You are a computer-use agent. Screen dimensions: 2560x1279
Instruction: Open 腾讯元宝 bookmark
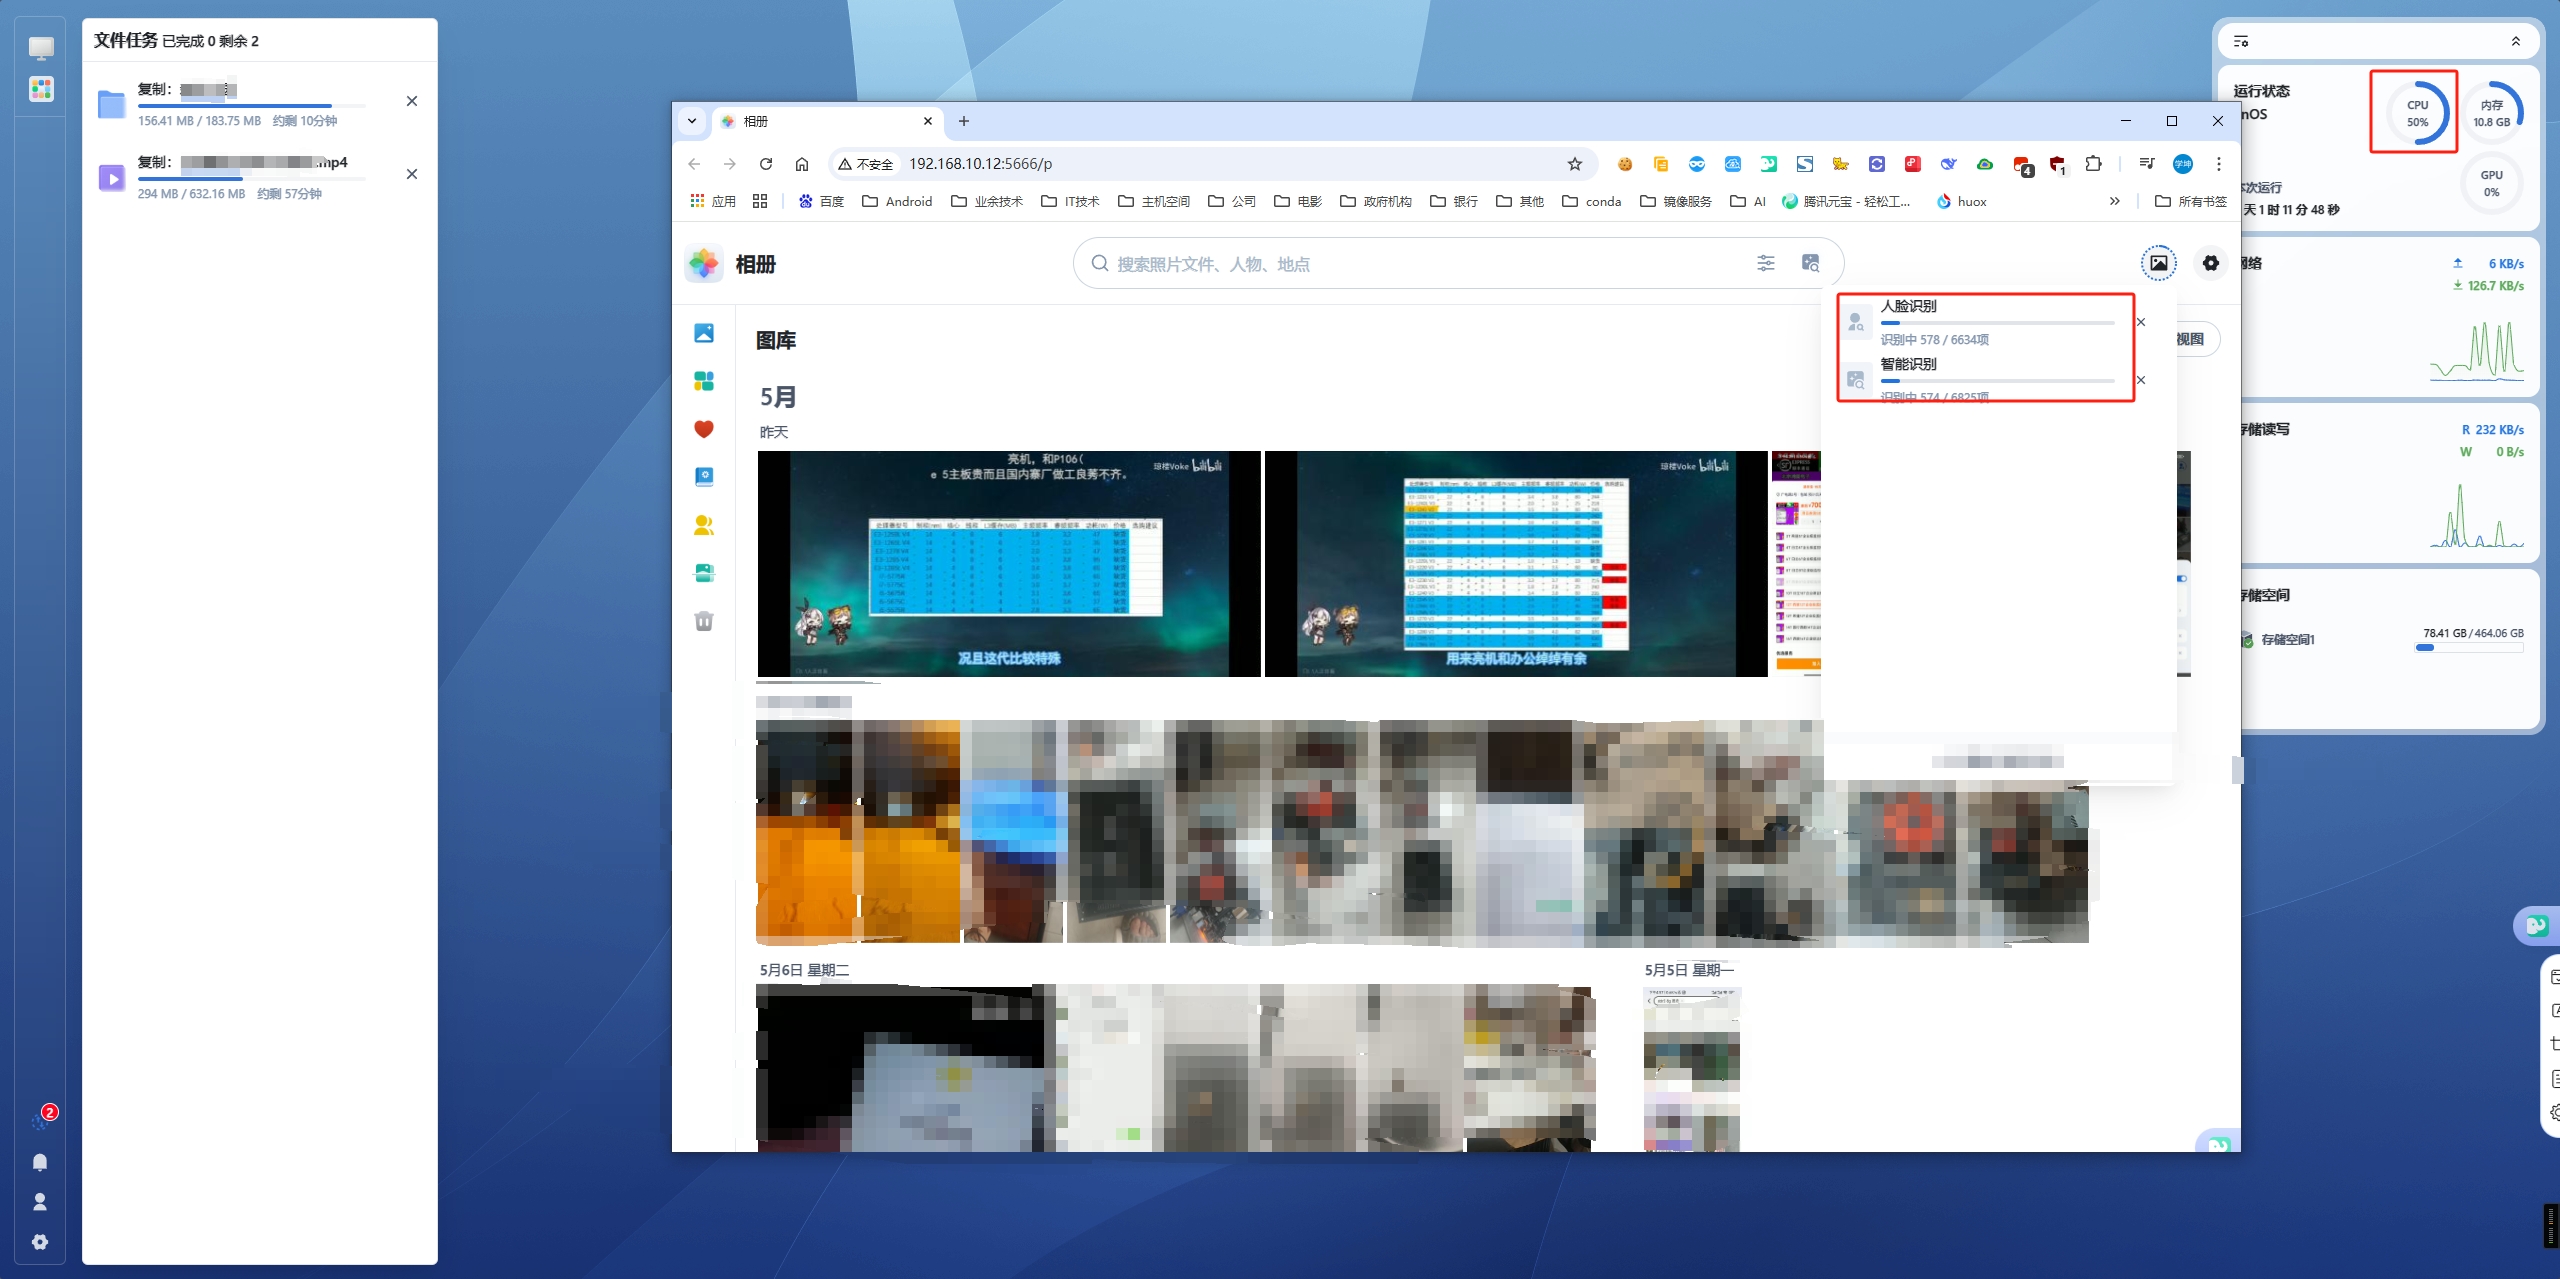(1847, 201)
